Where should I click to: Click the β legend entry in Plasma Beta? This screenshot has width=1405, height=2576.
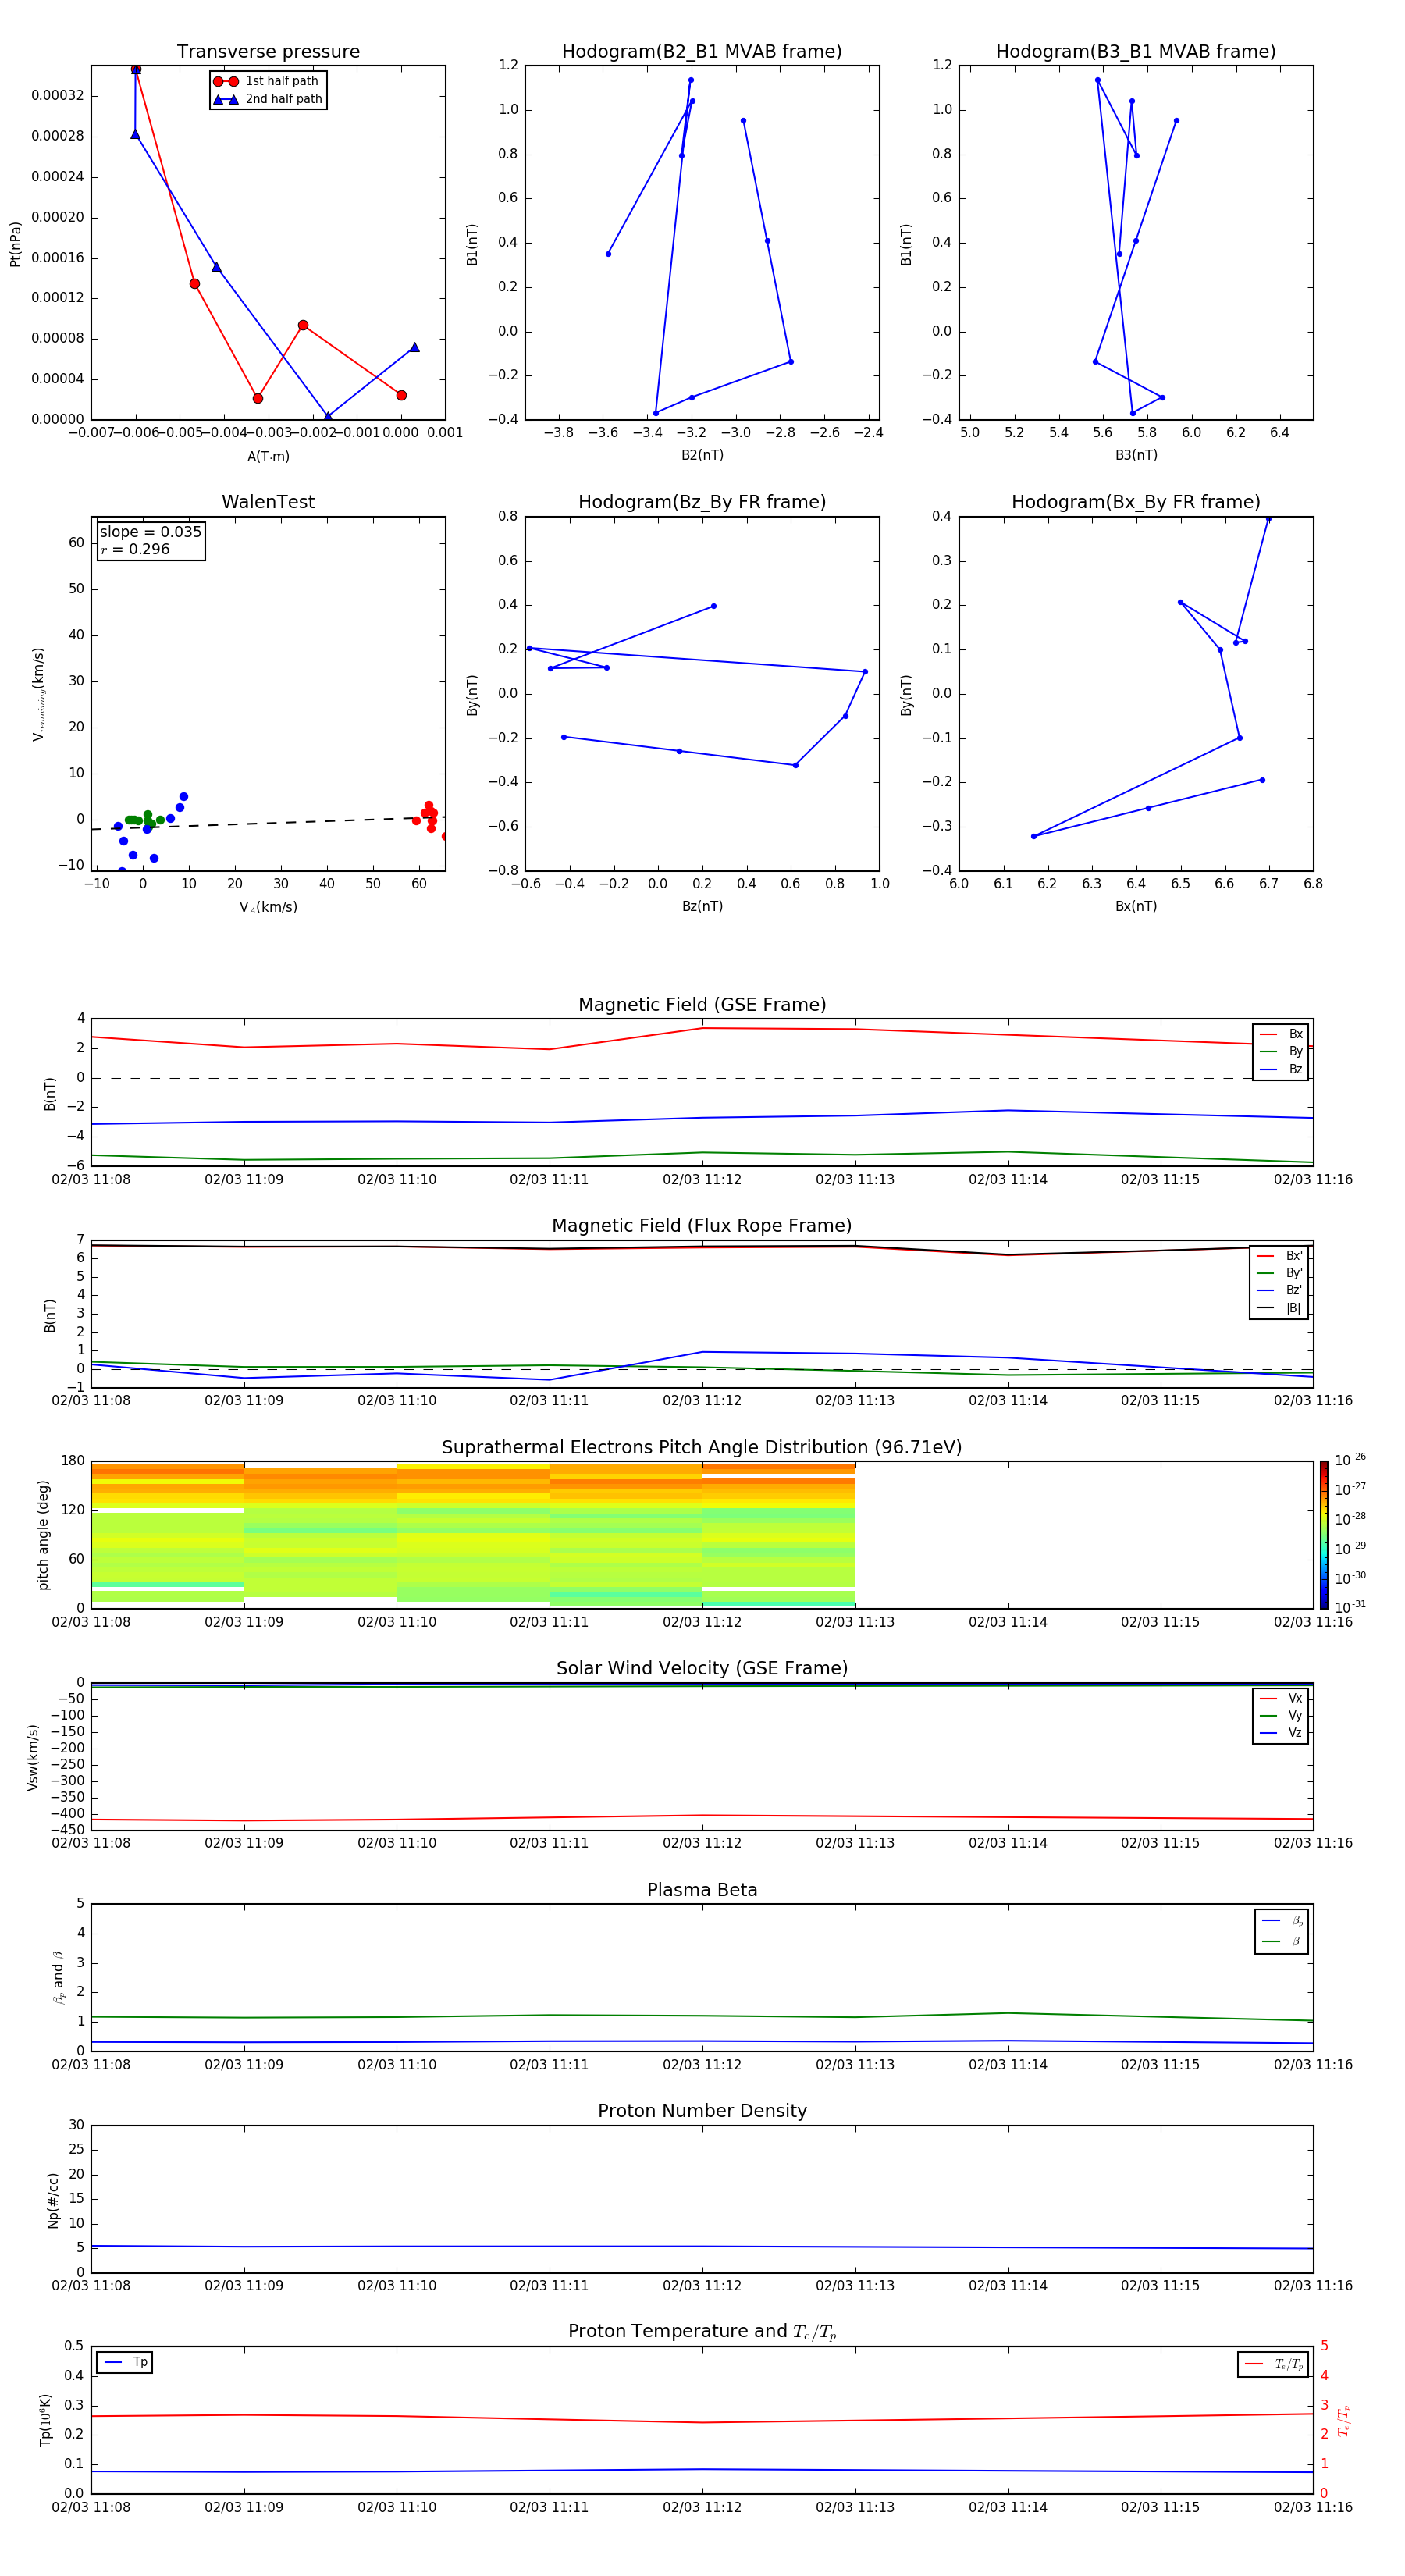pyautogui.click(x=1282, y=1942)
